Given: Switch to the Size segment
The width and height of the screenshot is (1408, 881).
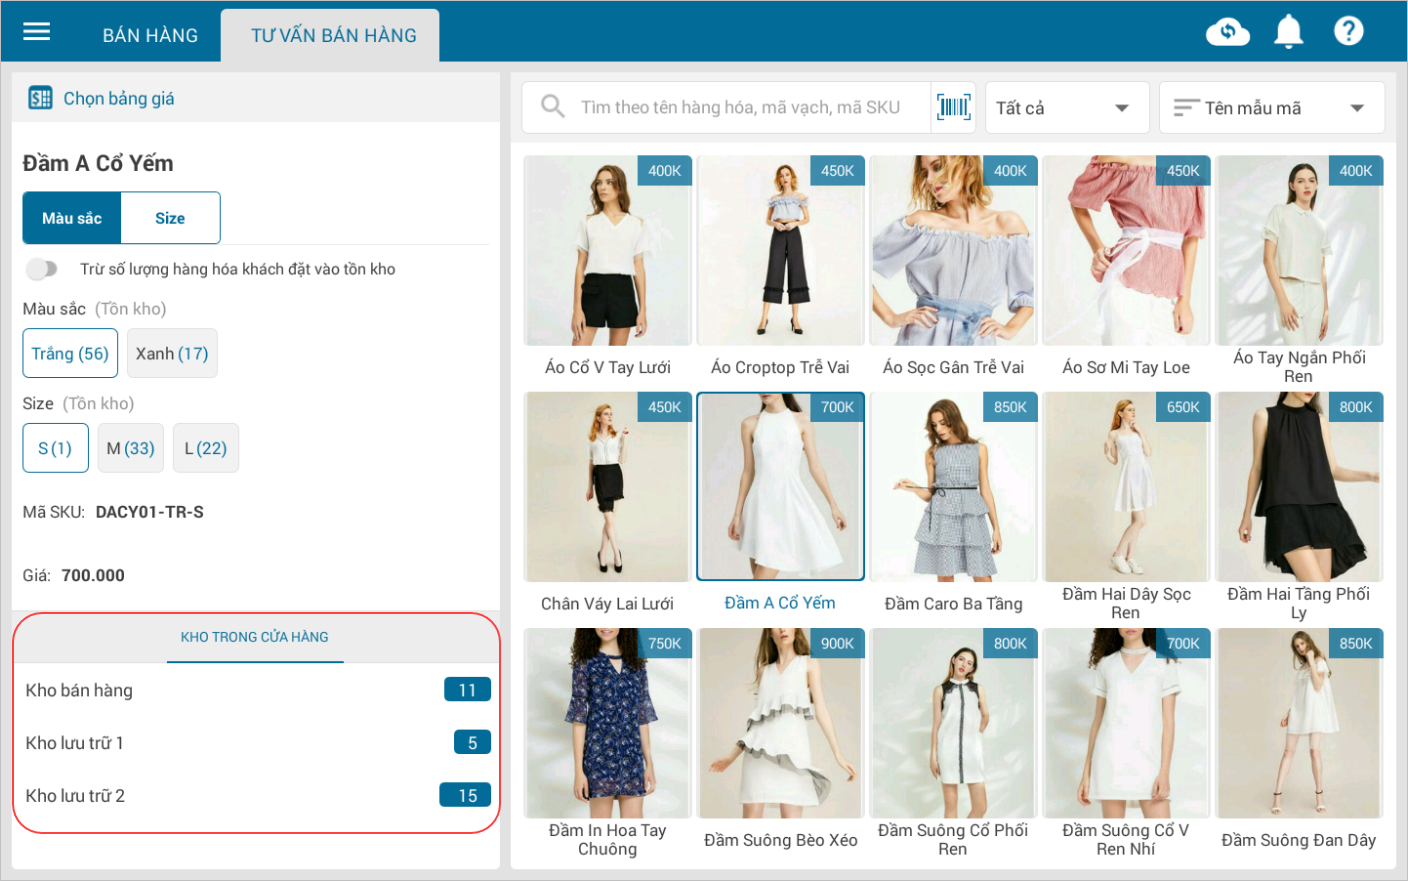Looking at the screenshot, I should [x=170, y=218].
